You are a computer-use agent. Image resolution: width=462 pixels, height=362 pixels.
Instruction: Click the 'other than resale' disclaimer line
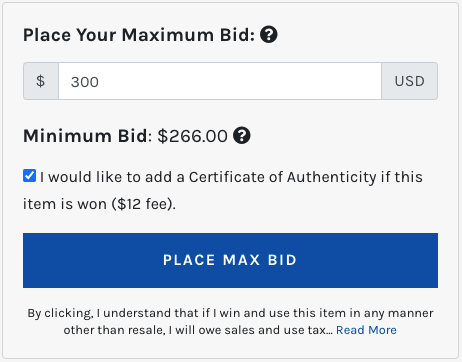pyautogui.click(x=198, y=330)
